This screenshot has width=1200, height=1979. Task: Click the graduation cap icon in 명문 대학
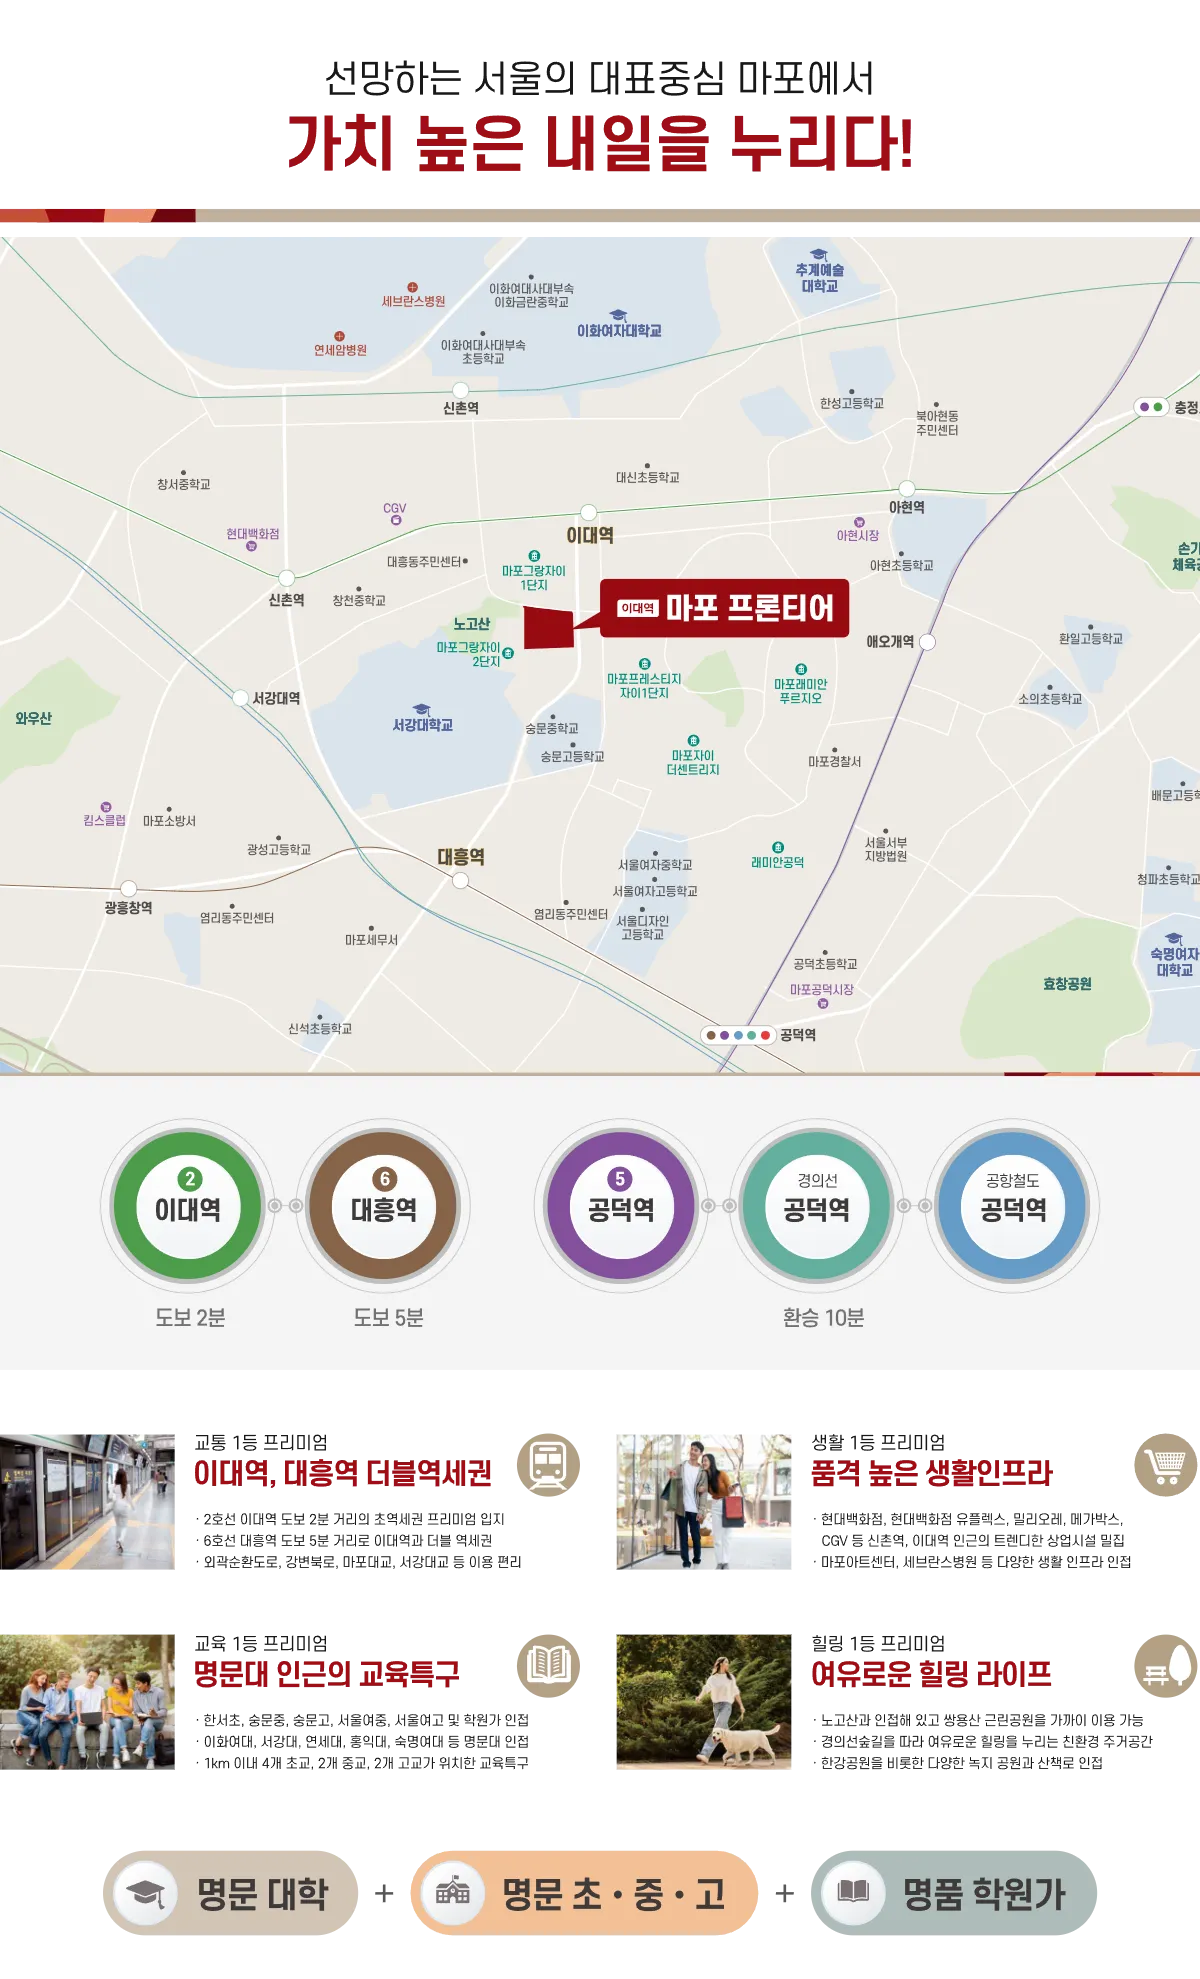(x=147, y=1892)
